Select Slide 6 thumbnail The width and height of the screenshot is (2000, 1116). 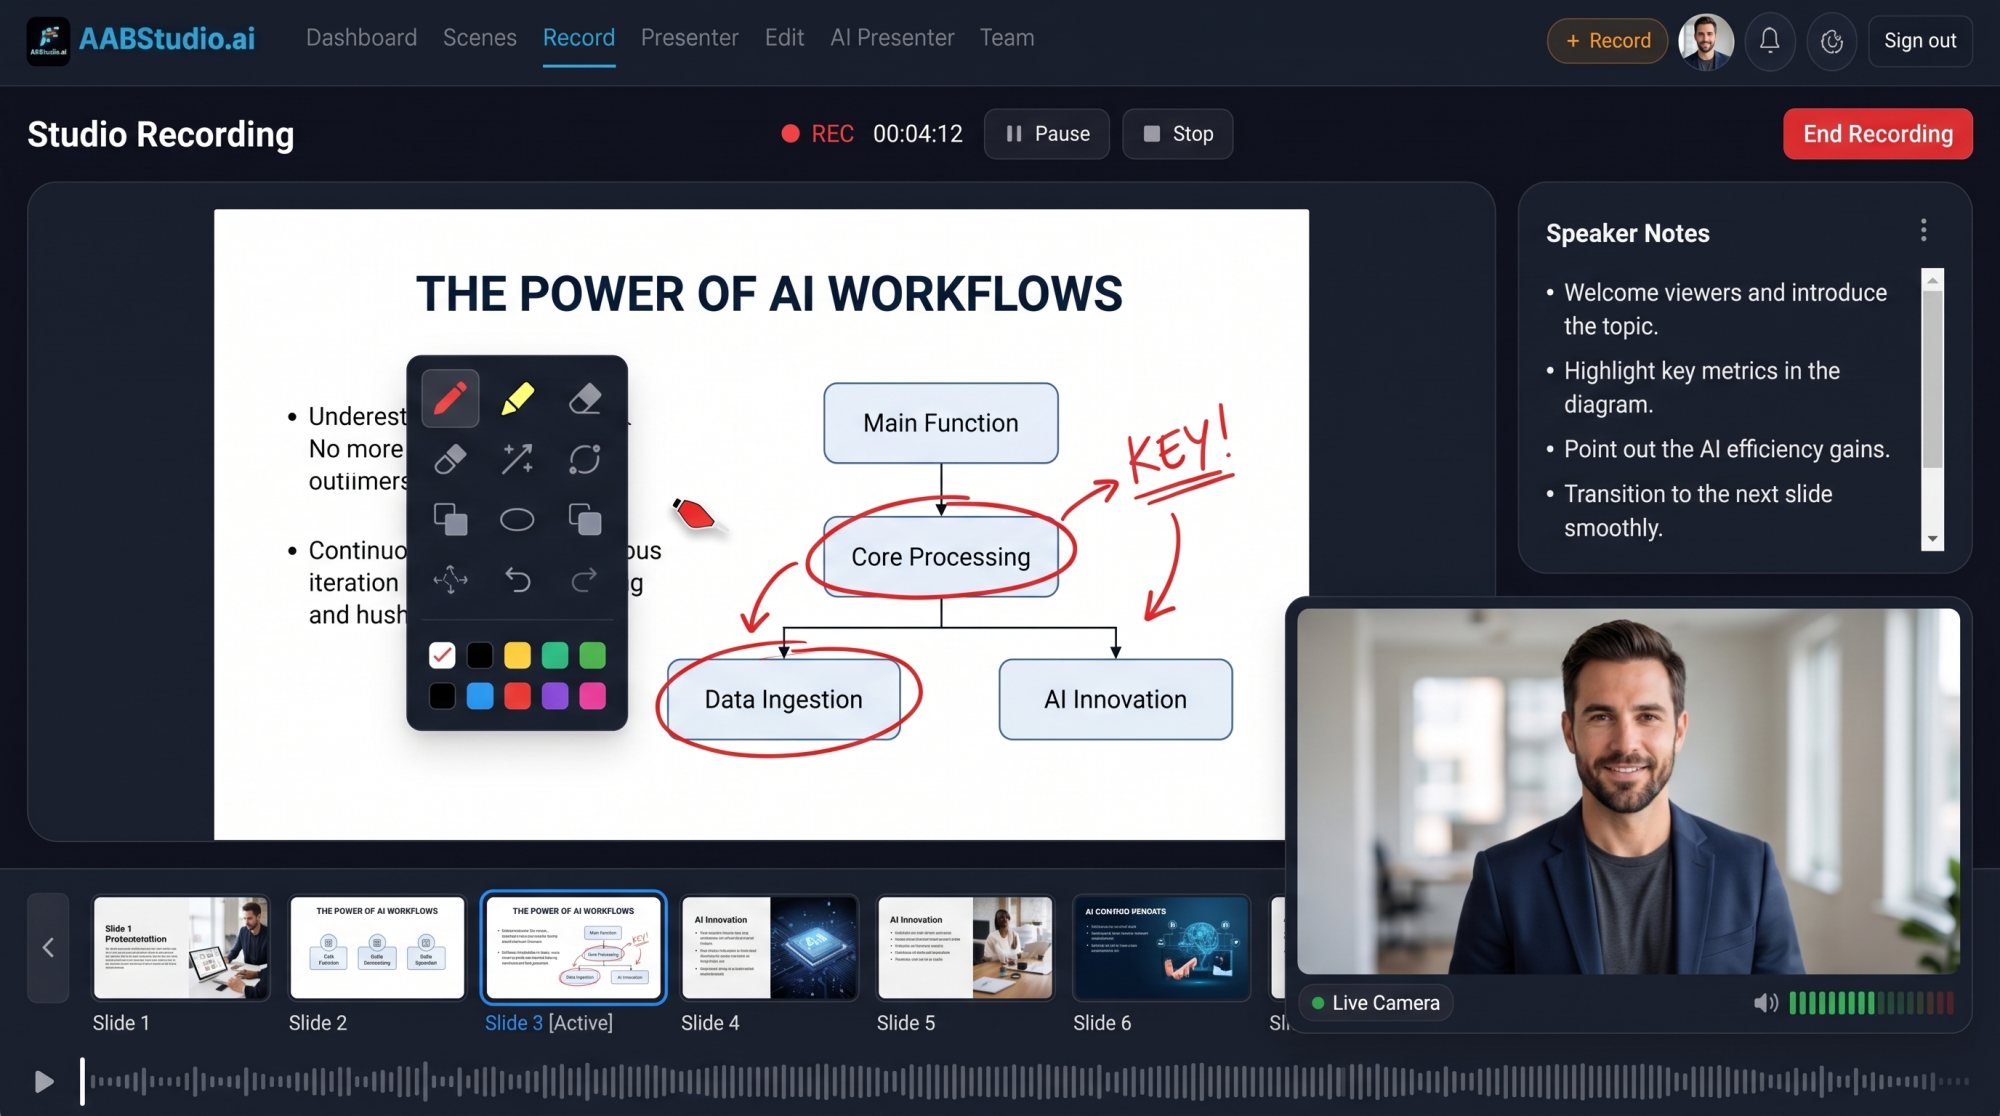click(1161, 947)
